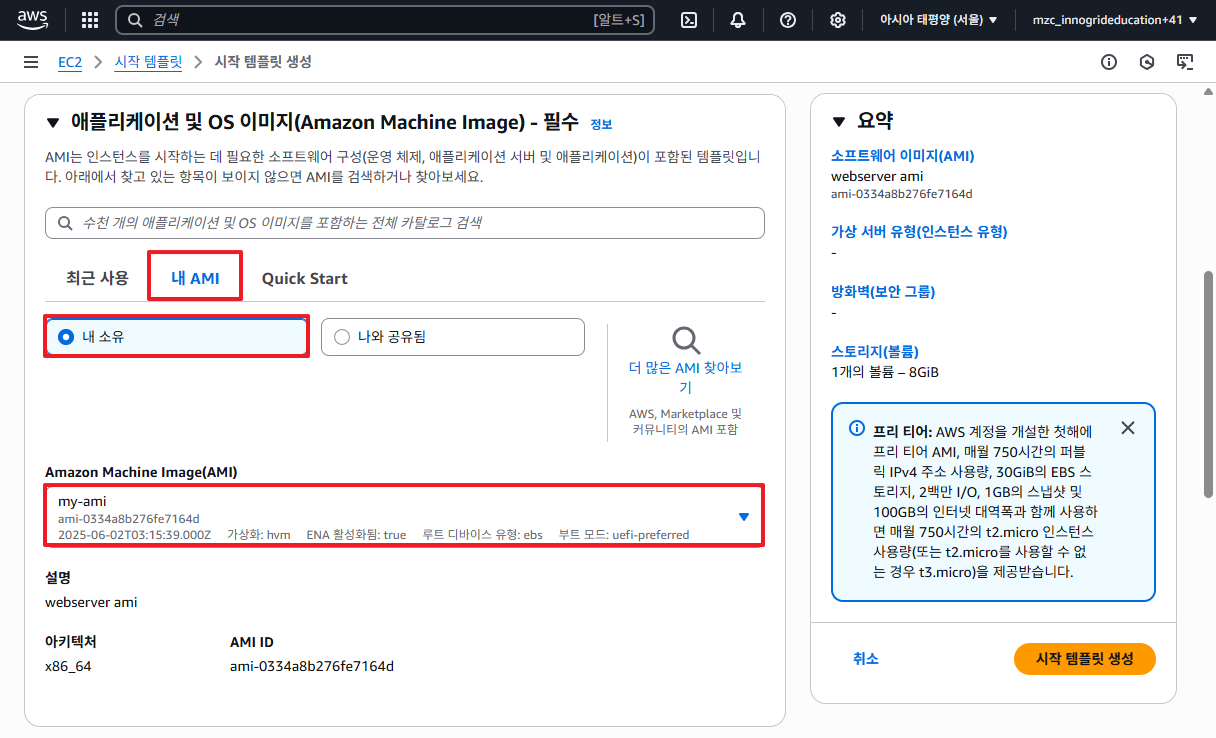Click the 시작 템플릿 생성 button

coord(1085,659)
